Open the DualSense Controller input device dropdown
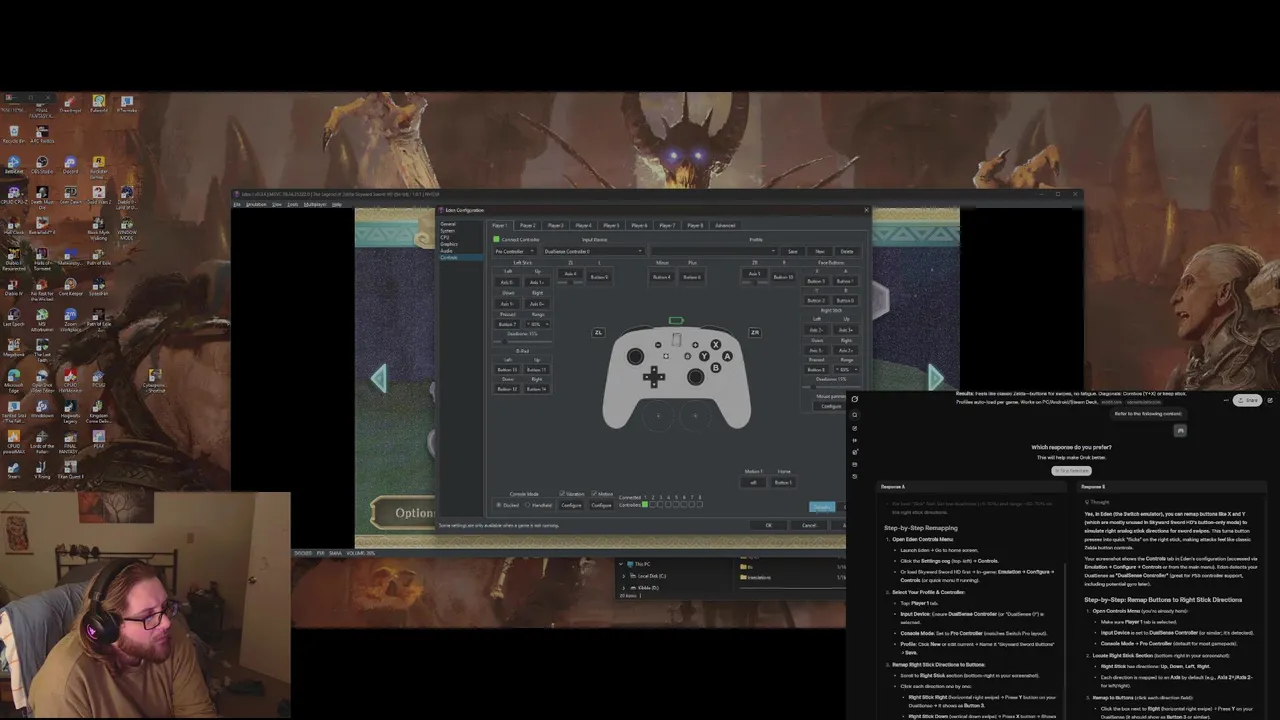 (x=594, y=251)
